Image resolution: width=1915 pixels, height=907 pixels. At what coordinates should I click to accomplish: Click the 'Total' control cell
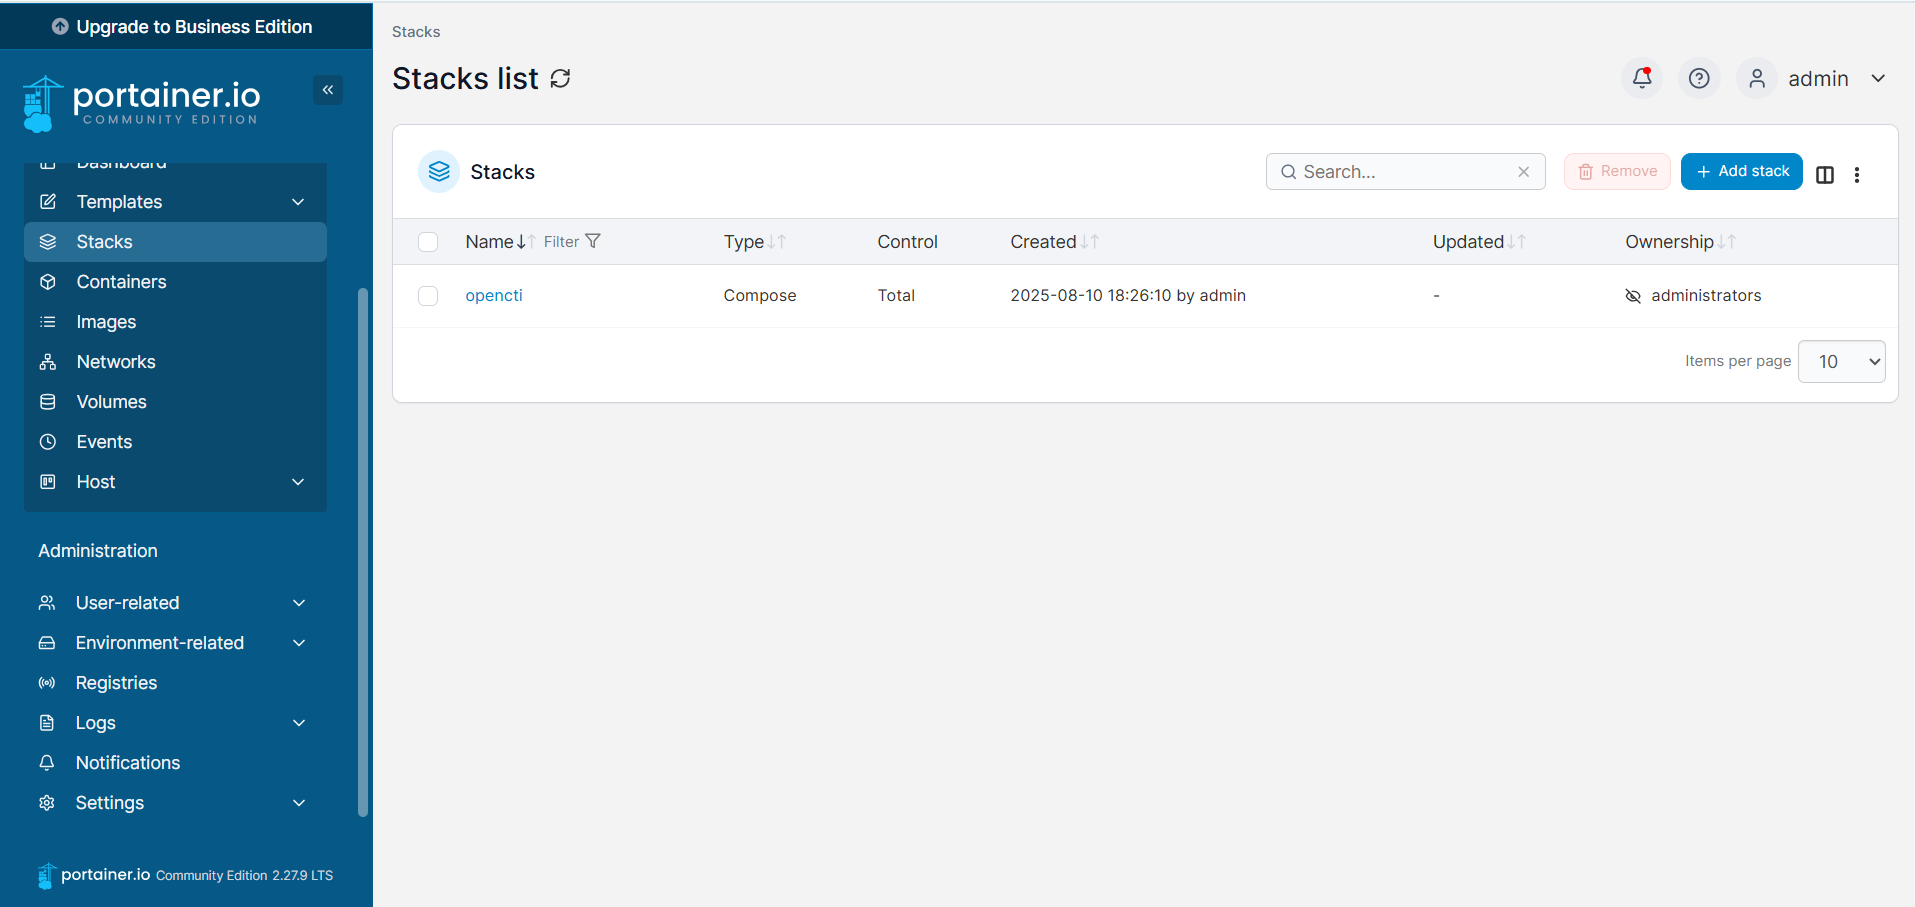tap(896, 296)
